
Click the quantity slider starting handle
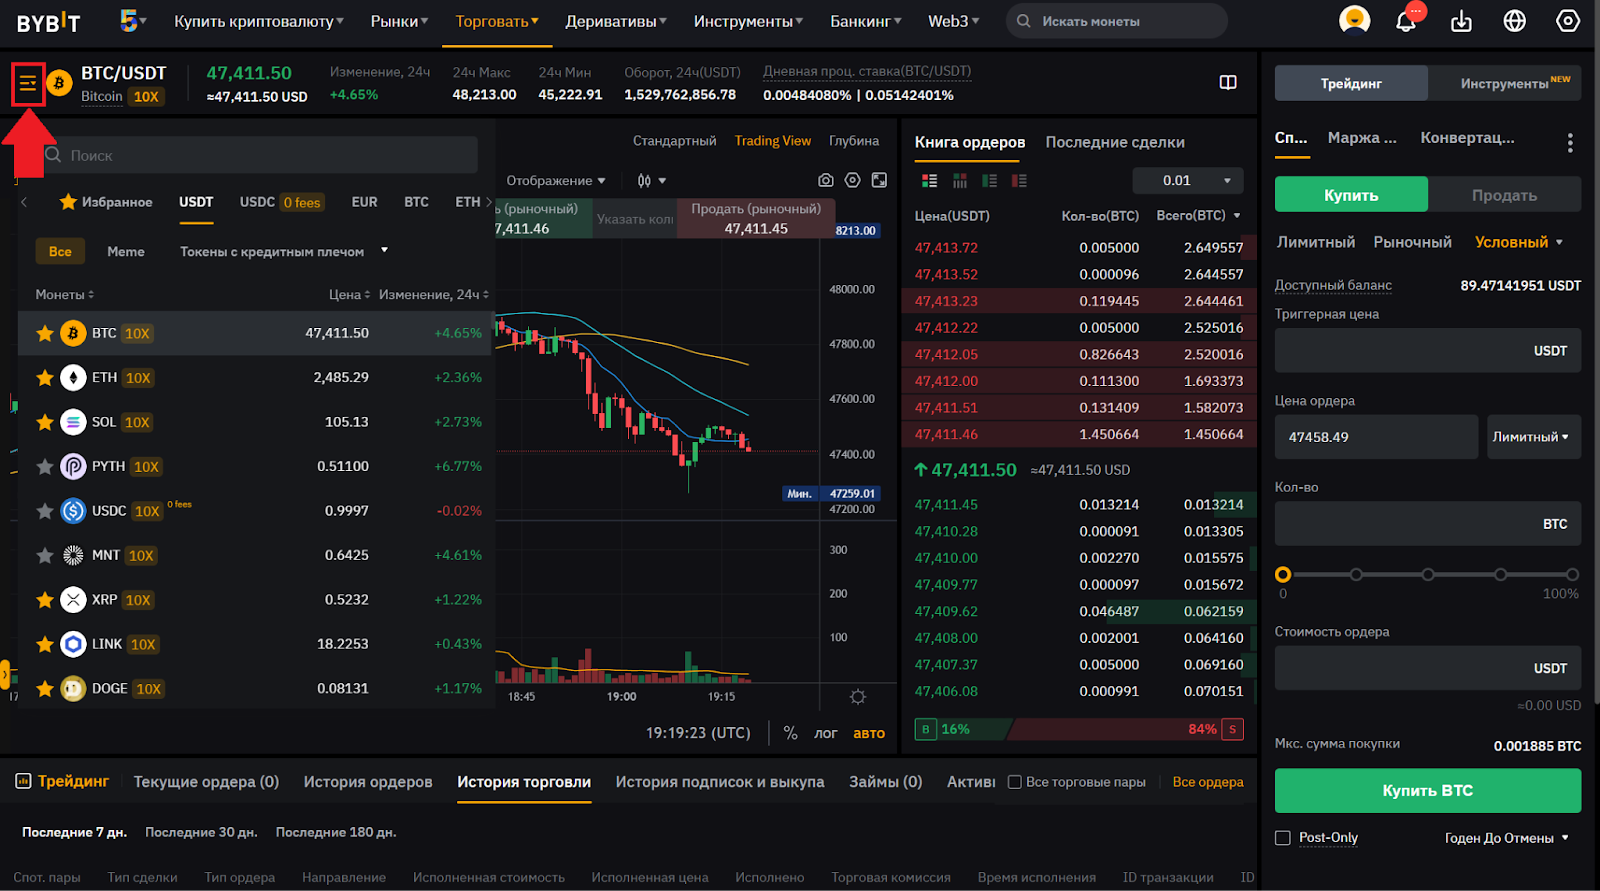coord(1283,574)
